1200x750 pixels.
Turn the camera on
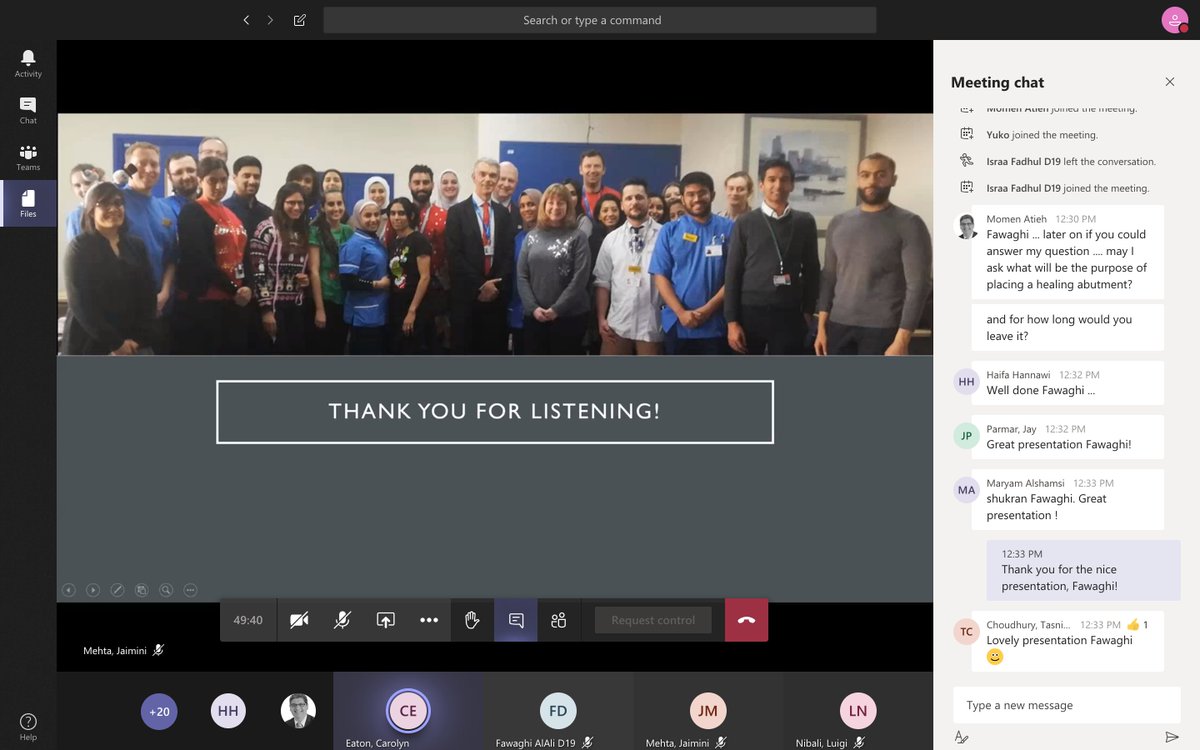299,620
